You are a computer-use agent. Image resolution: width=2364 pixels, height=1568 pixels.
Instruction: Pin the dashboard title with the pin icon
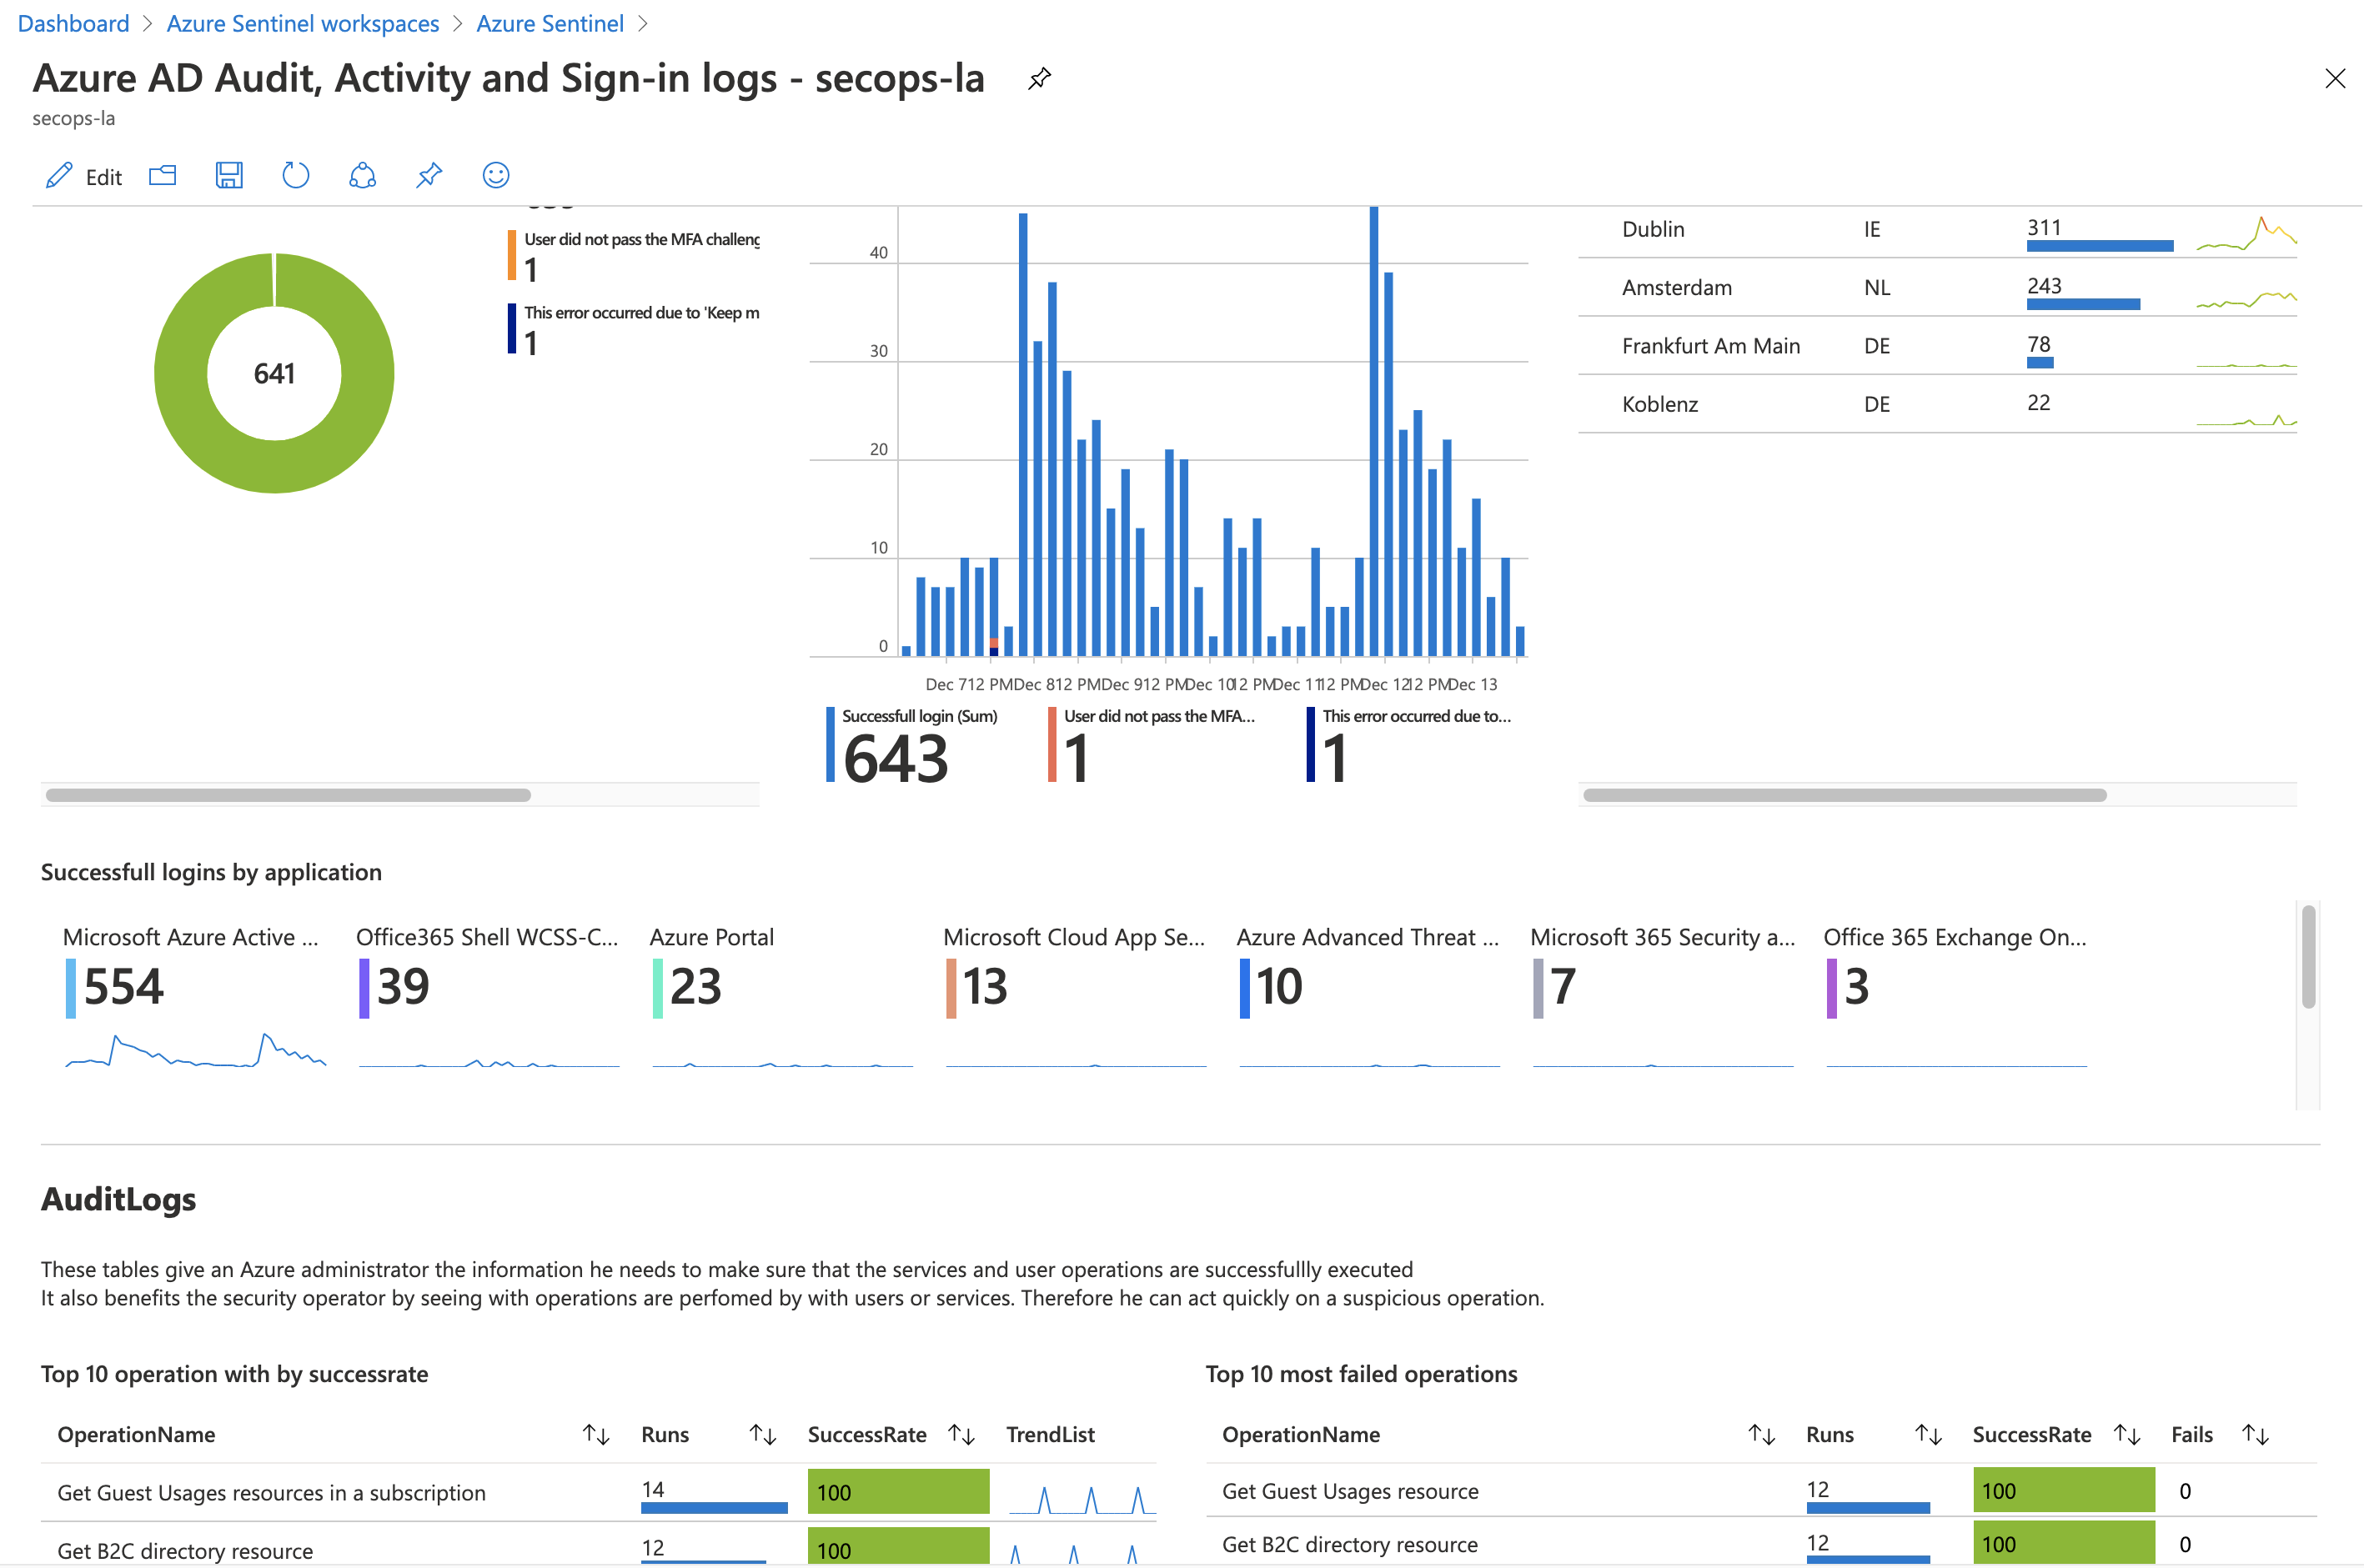1040,78
